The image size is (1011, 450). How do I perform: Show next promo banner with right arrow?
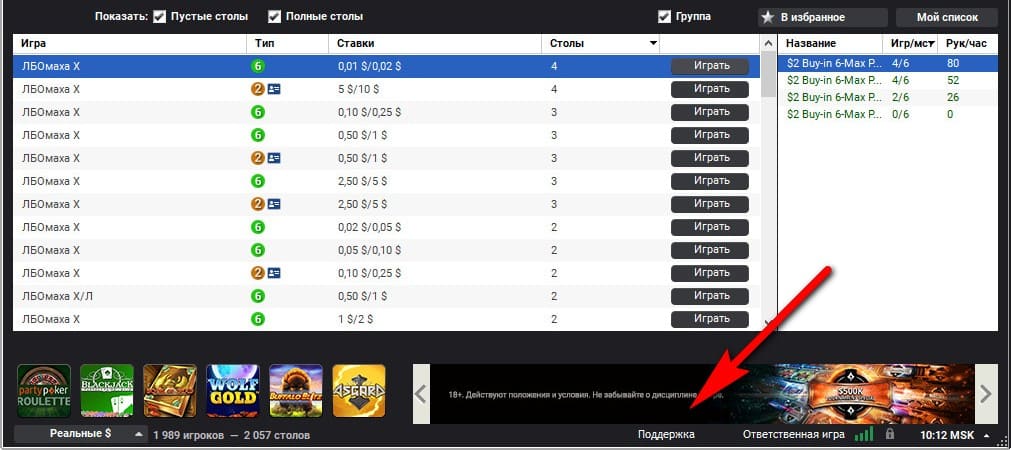986,394
